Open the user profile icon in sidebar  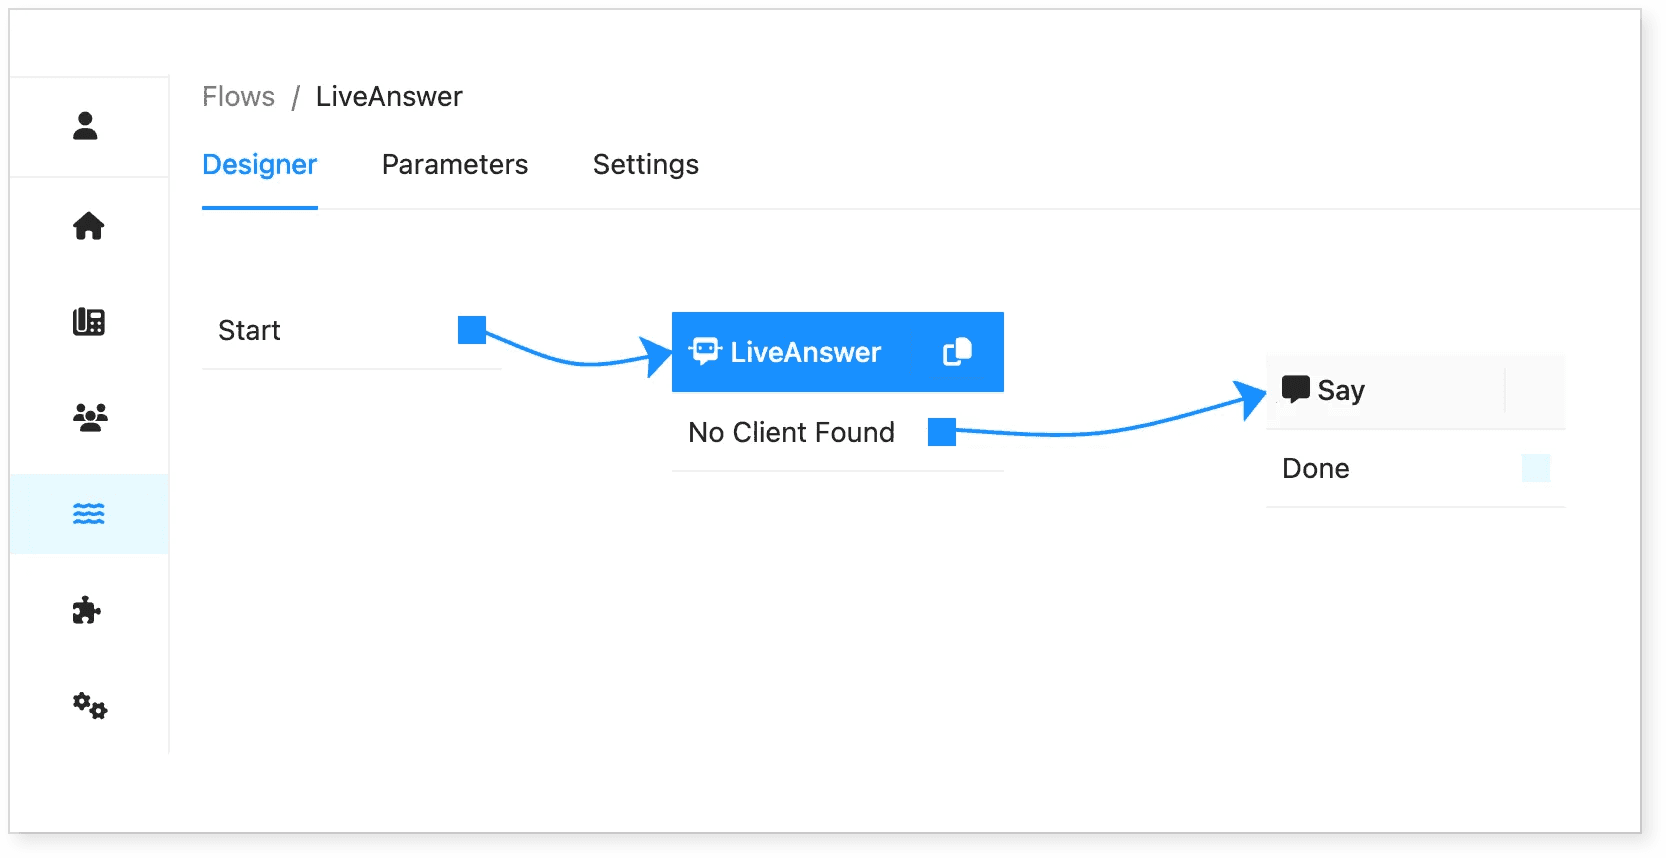86,126
